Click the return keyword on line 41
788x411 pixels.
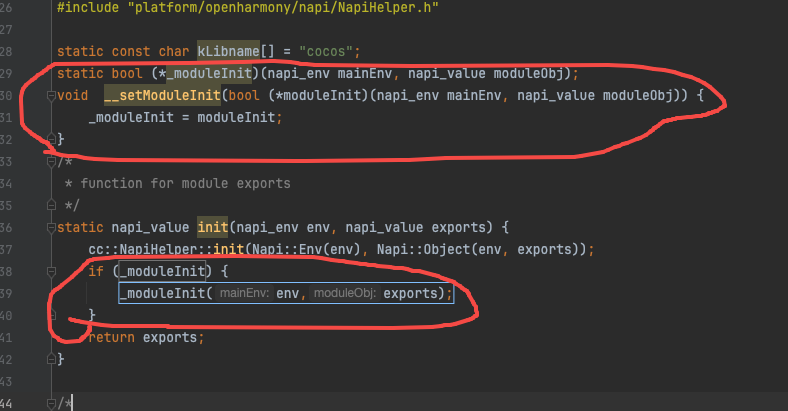click(x=112, y=337)
